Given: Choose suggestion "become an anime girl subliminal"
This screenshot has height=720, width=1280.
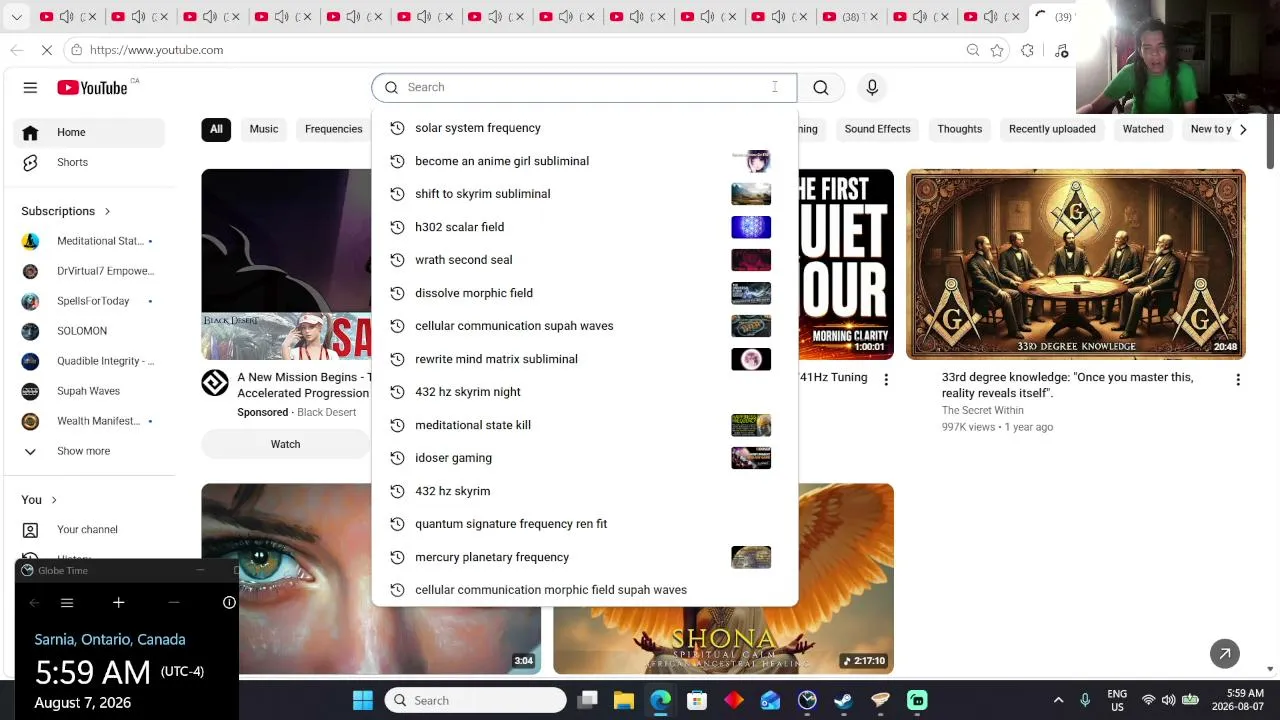Looking at the screenshot, I should tap(585, 161).
